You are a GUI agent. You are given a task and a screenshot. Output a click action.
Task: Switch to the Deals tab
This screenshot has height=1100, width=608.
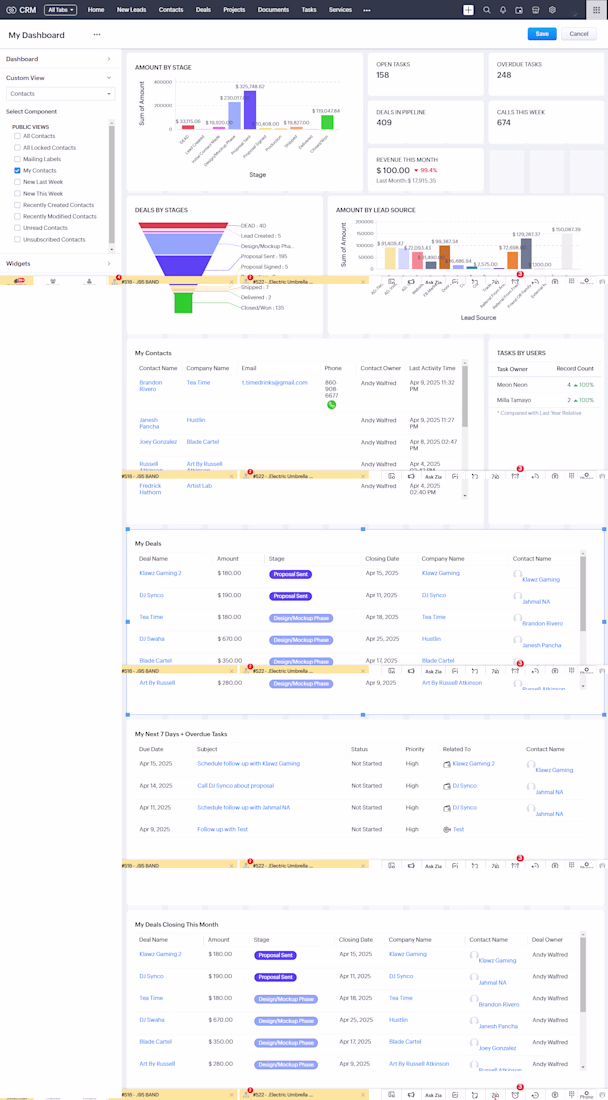click(x=203, y=10)
